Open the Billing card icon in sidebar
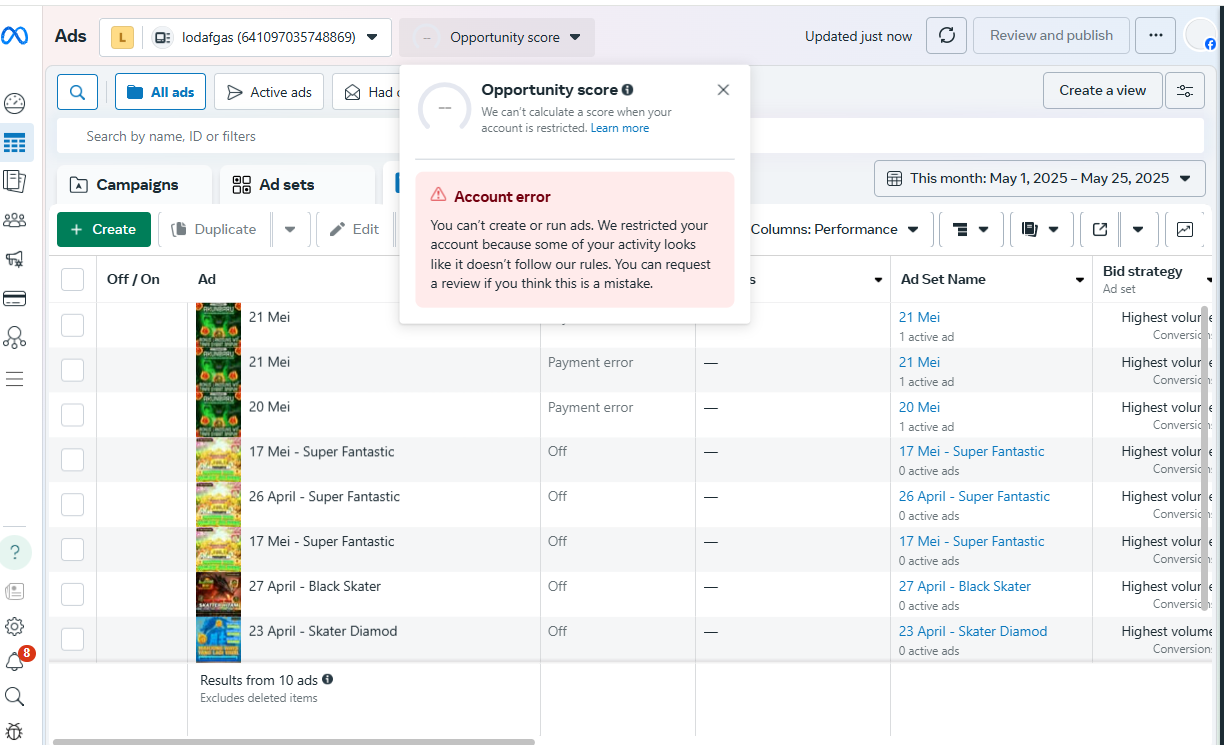The image size is (1224, 745). tap(15, 298)
